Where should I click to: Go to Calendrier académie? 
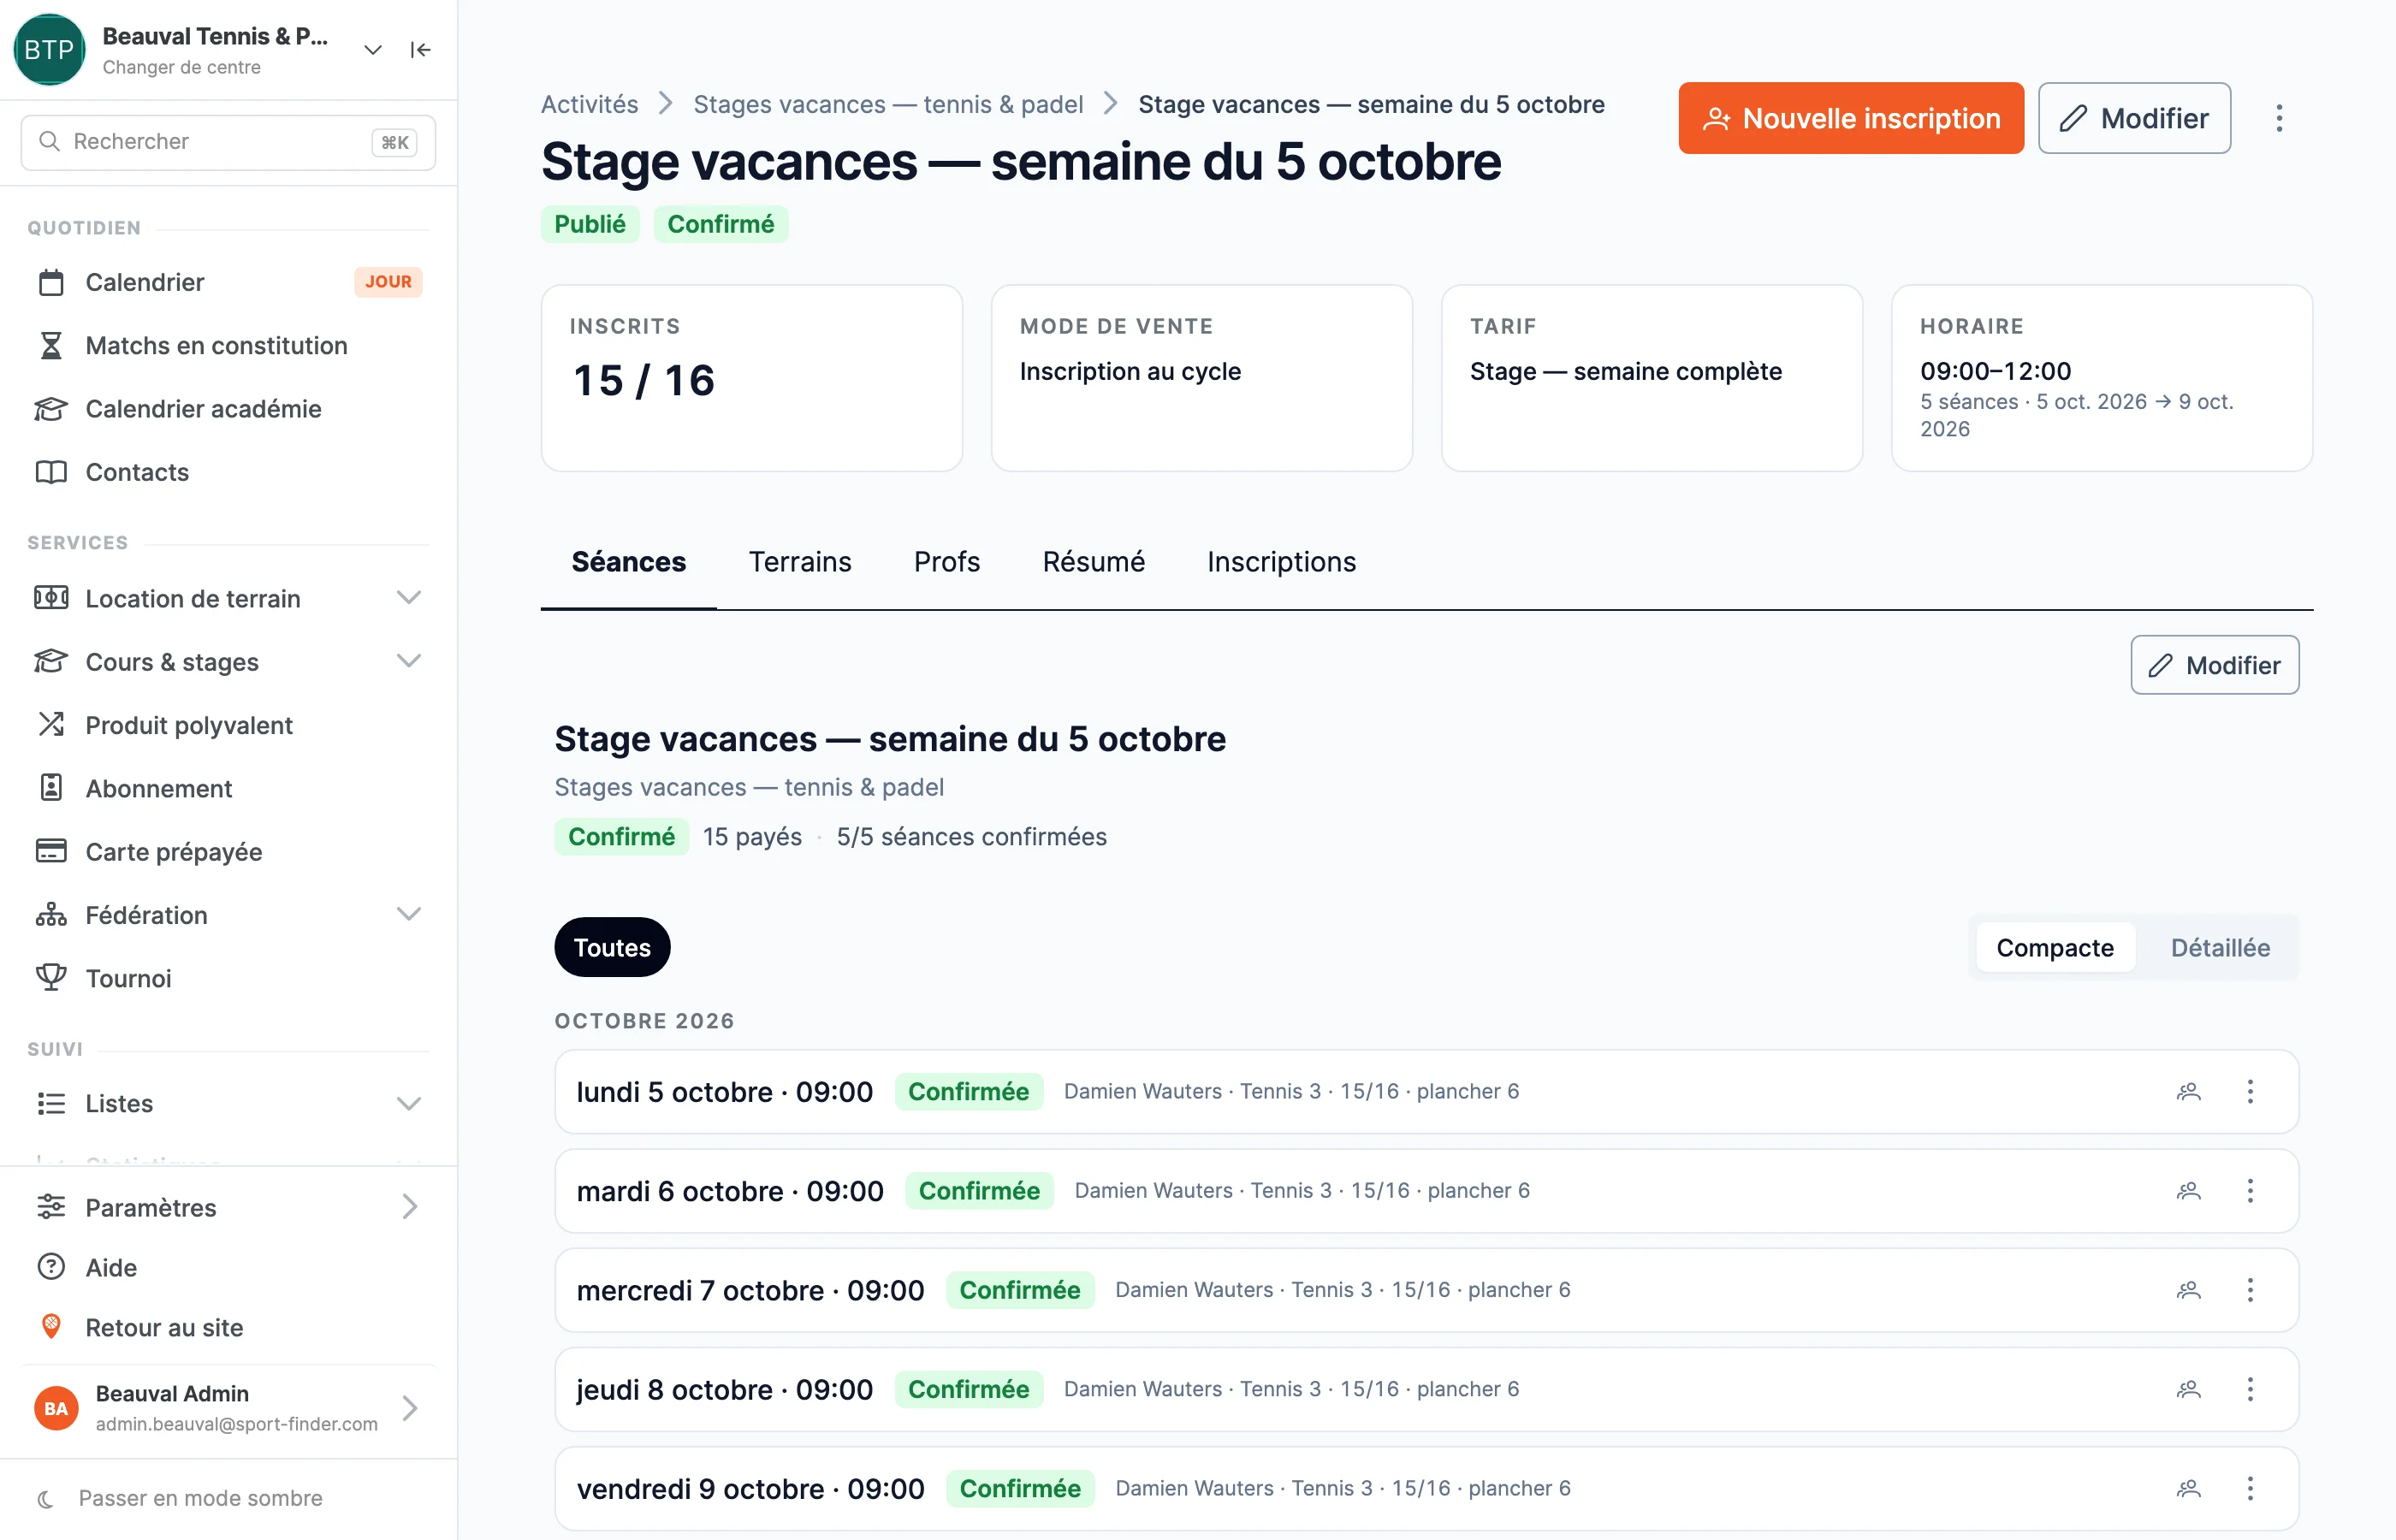pyautogui.click(x=229, y=408)
